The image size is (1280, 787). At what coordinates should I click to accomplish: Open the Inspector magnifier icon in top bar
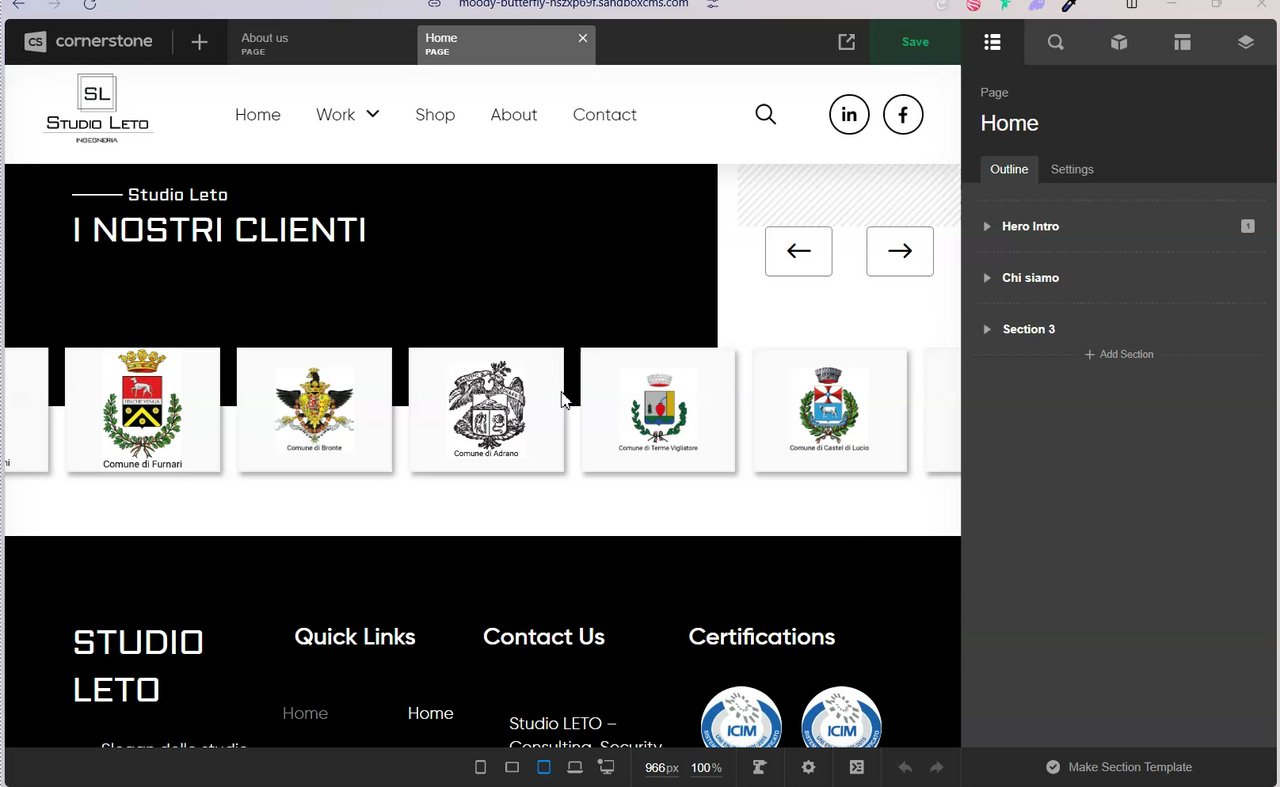[x=1055, y=42]
